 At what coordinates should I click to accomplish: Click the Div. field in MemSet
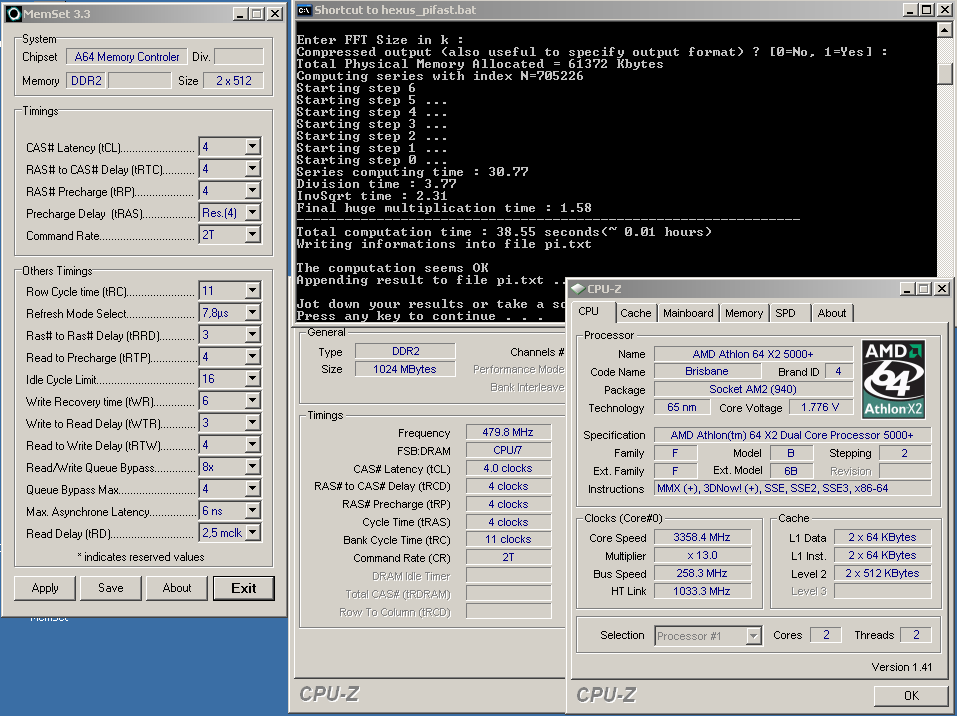[239, 57]
